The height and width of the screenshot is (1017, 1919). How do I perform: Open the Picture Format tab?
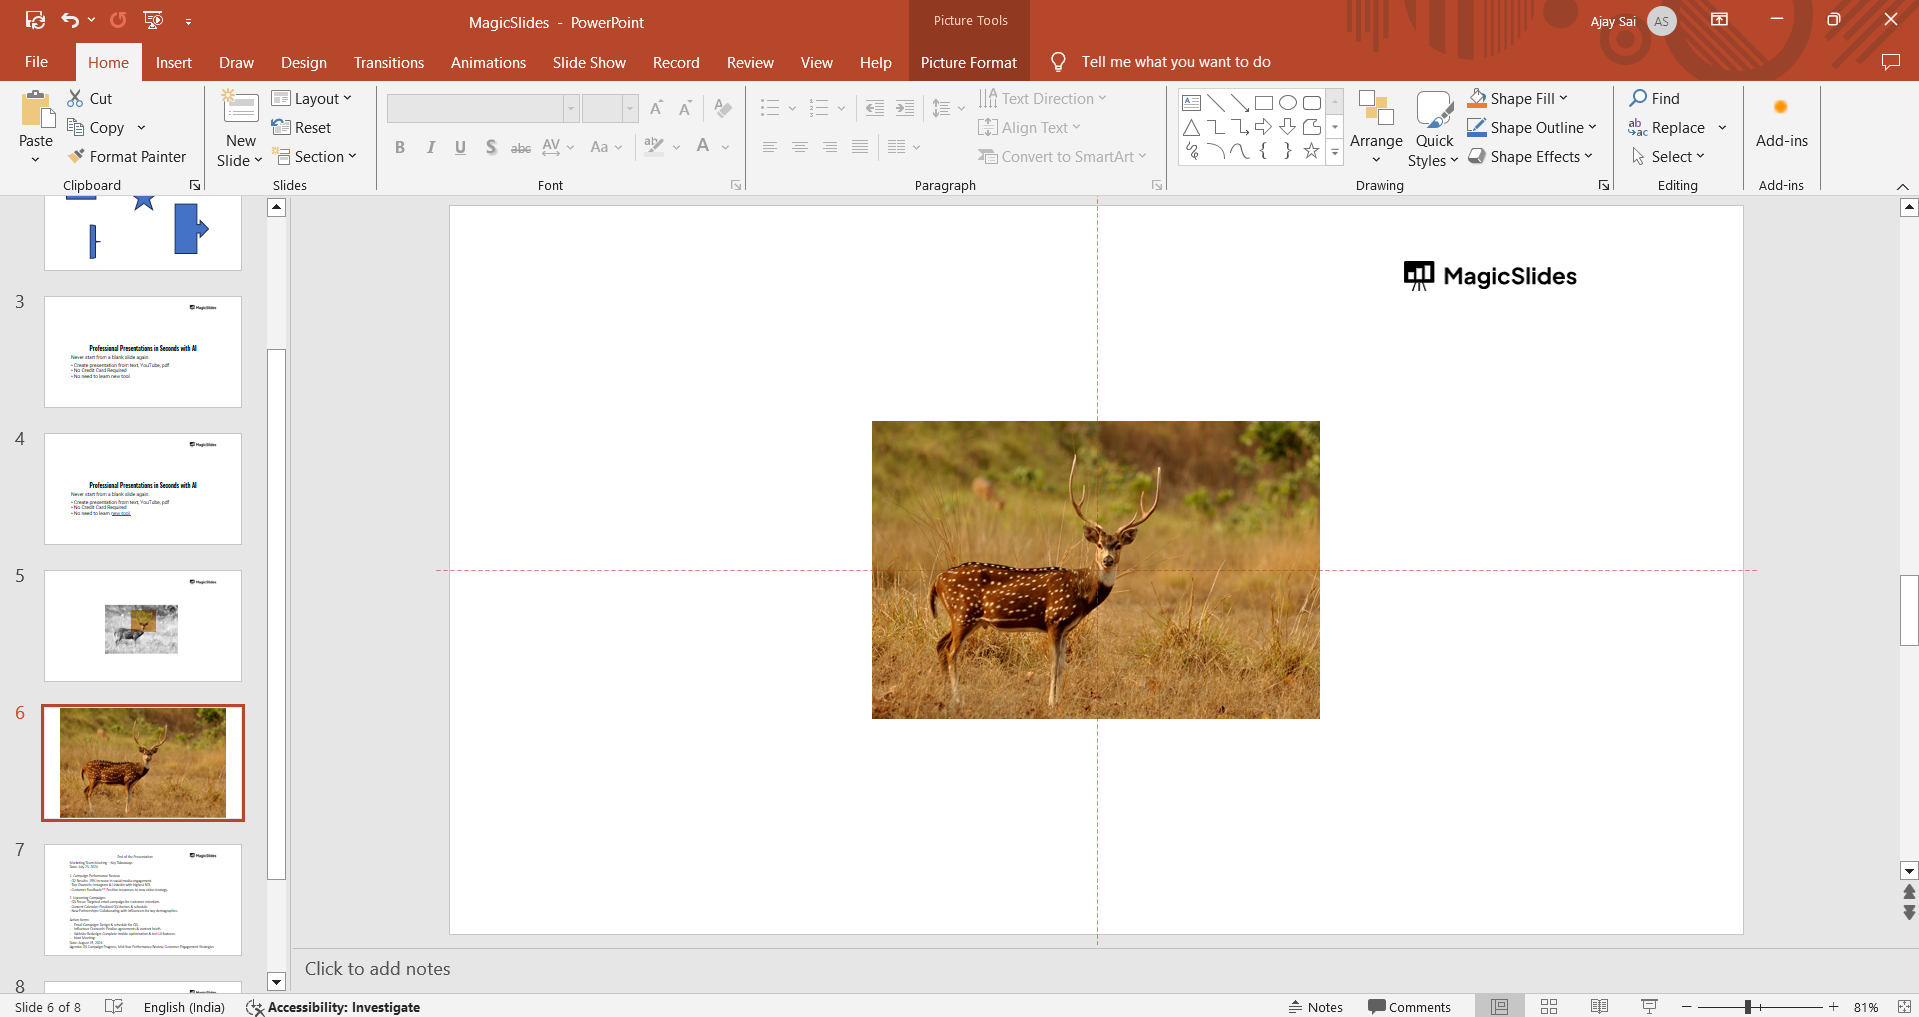968,62
